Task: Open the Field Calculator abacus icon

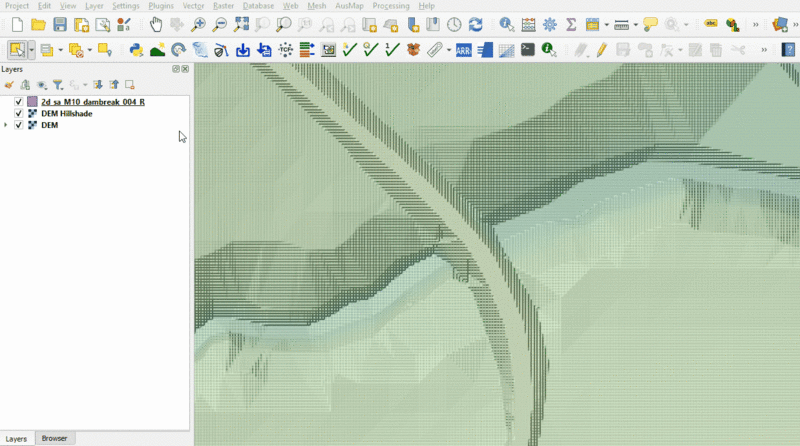Action: click(528, 24)
